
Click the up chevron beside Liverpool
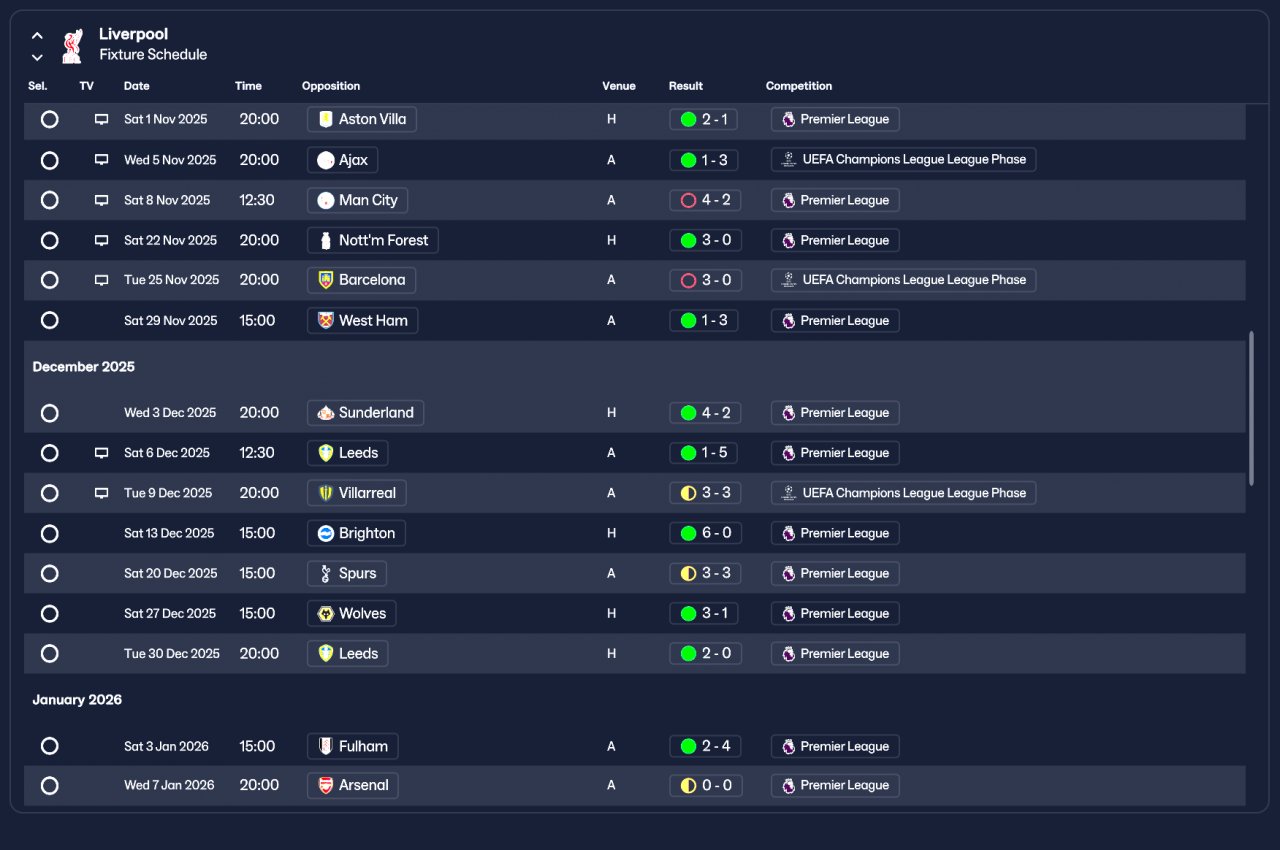pos(37,36)
